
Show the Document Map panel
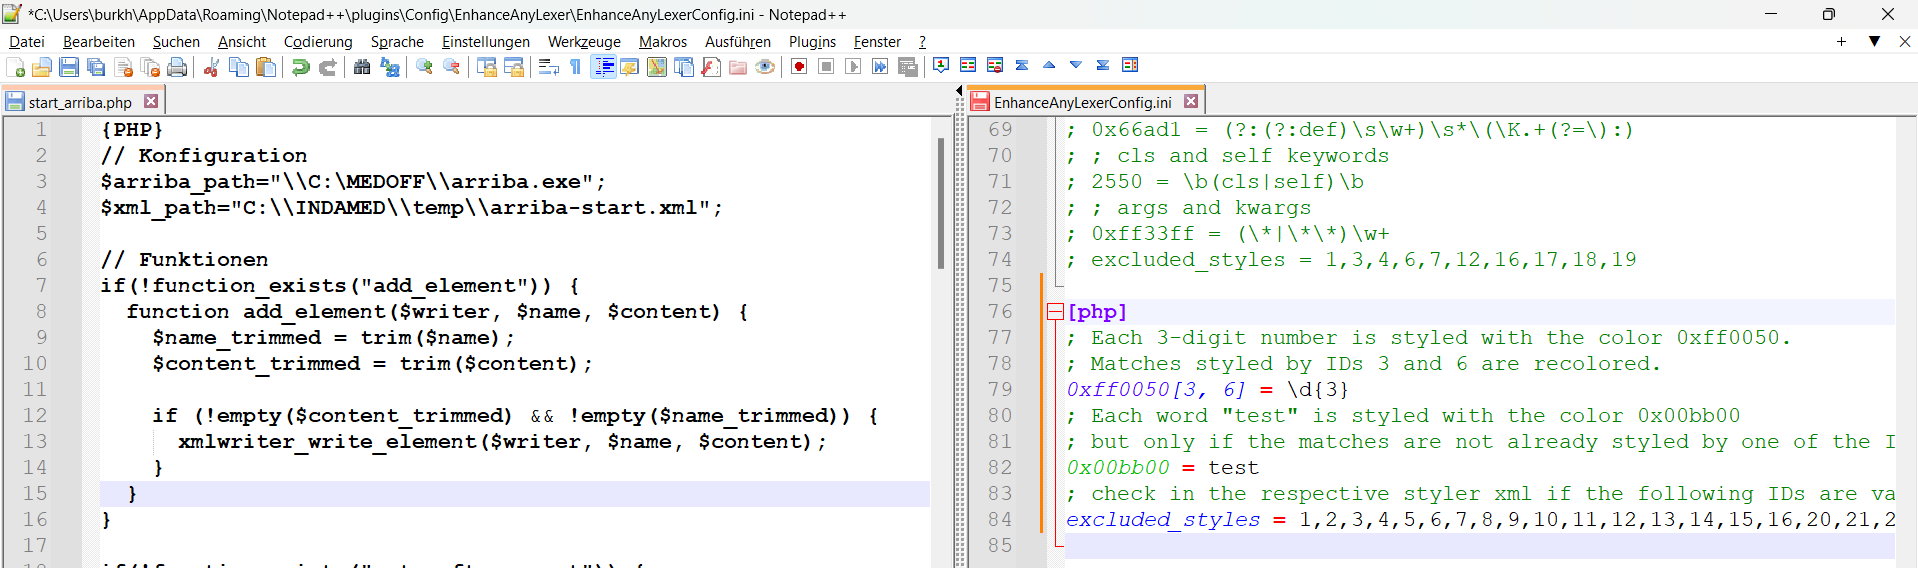tap(657, 67)
